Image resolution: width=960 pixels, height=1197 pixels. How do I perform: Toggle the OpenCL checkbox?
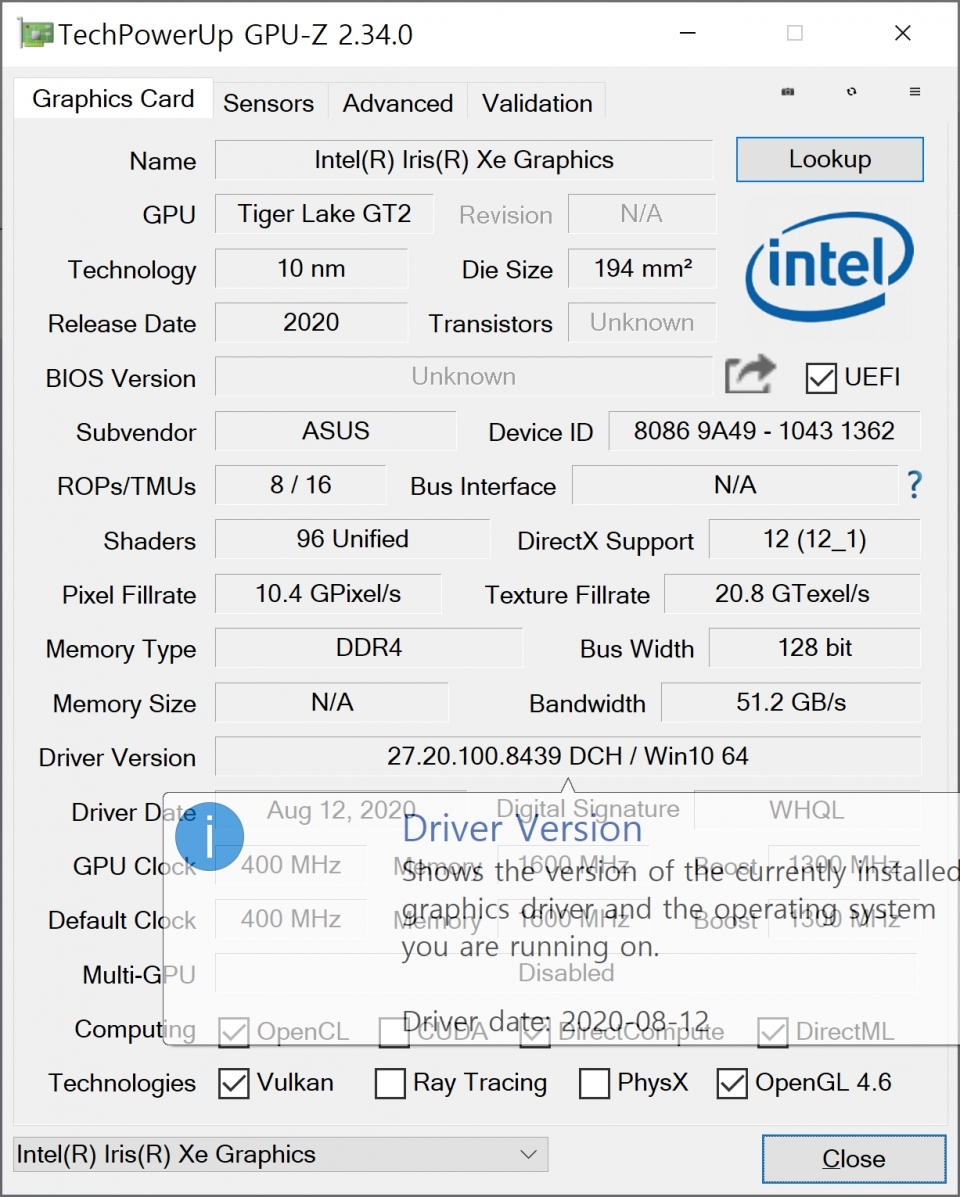[234, 1032]
